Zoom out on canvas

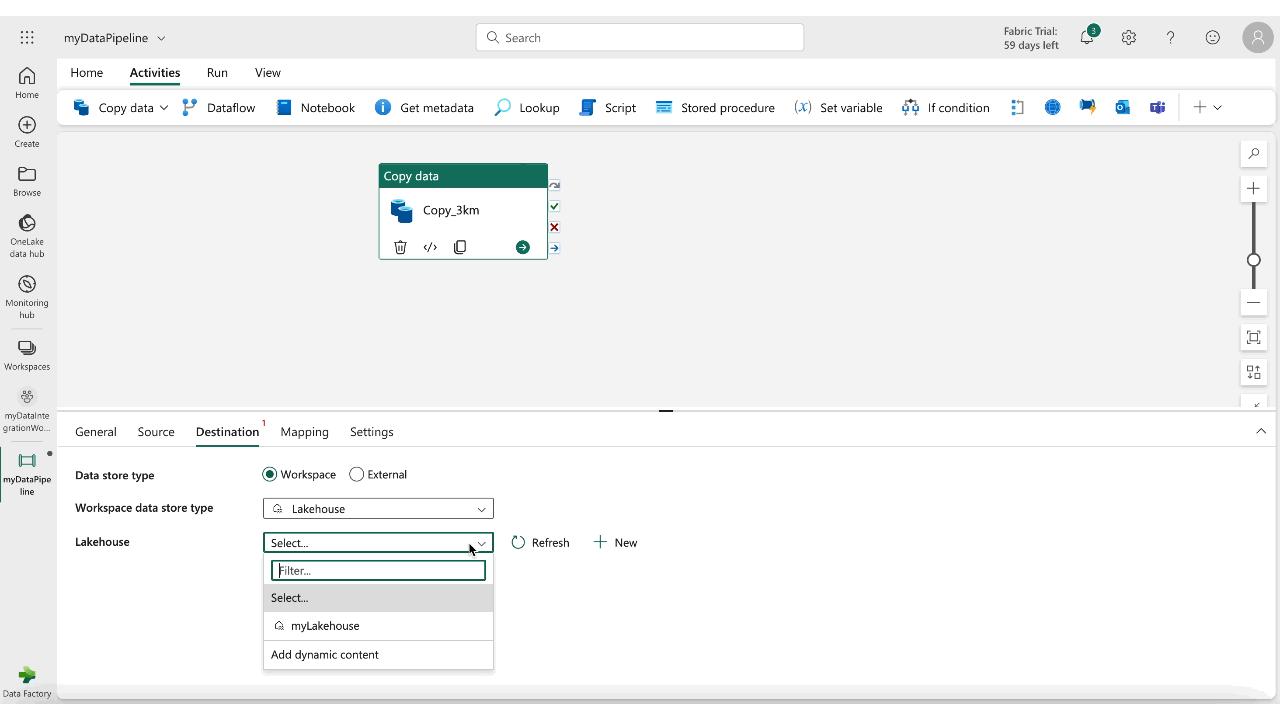click(1253, 302)
